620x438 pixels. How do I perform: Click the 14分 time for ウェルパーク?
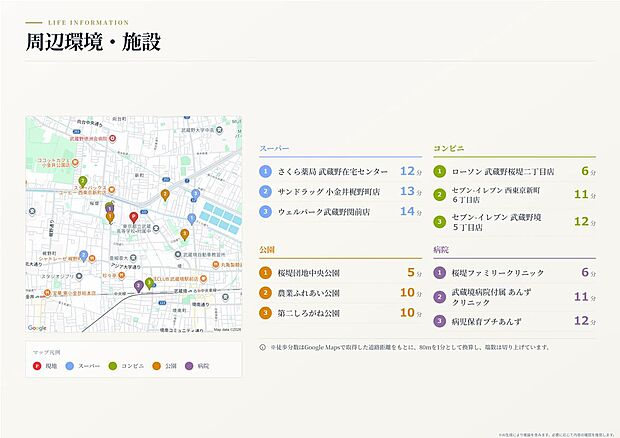coord(411,211)
